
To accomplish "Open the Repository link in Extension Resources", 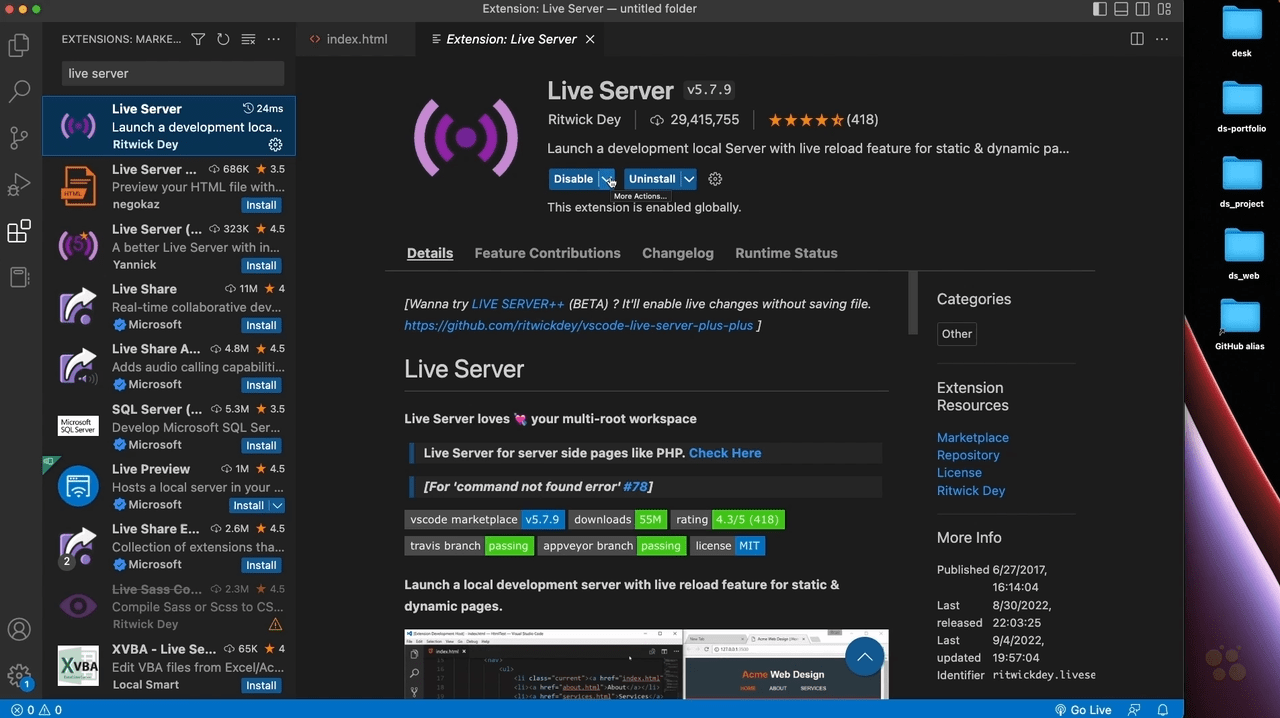I will [967, 455].
